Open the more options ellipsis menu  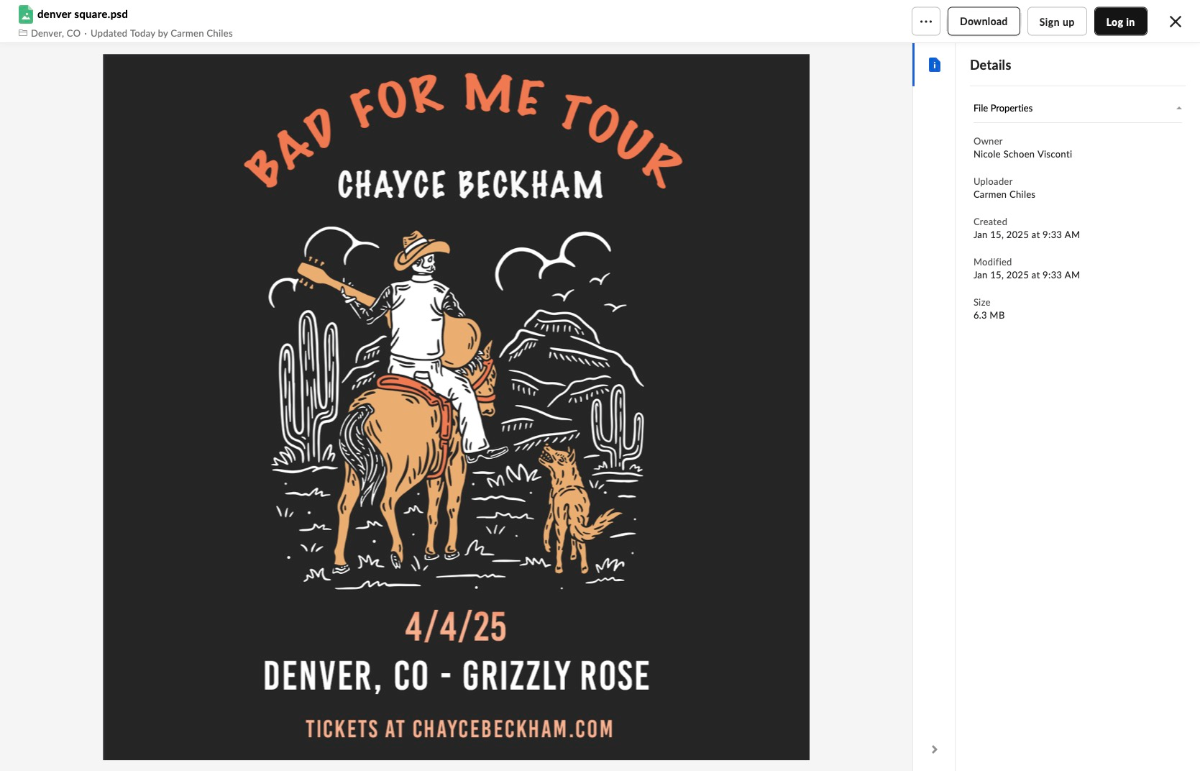click(x=926, y=21)
